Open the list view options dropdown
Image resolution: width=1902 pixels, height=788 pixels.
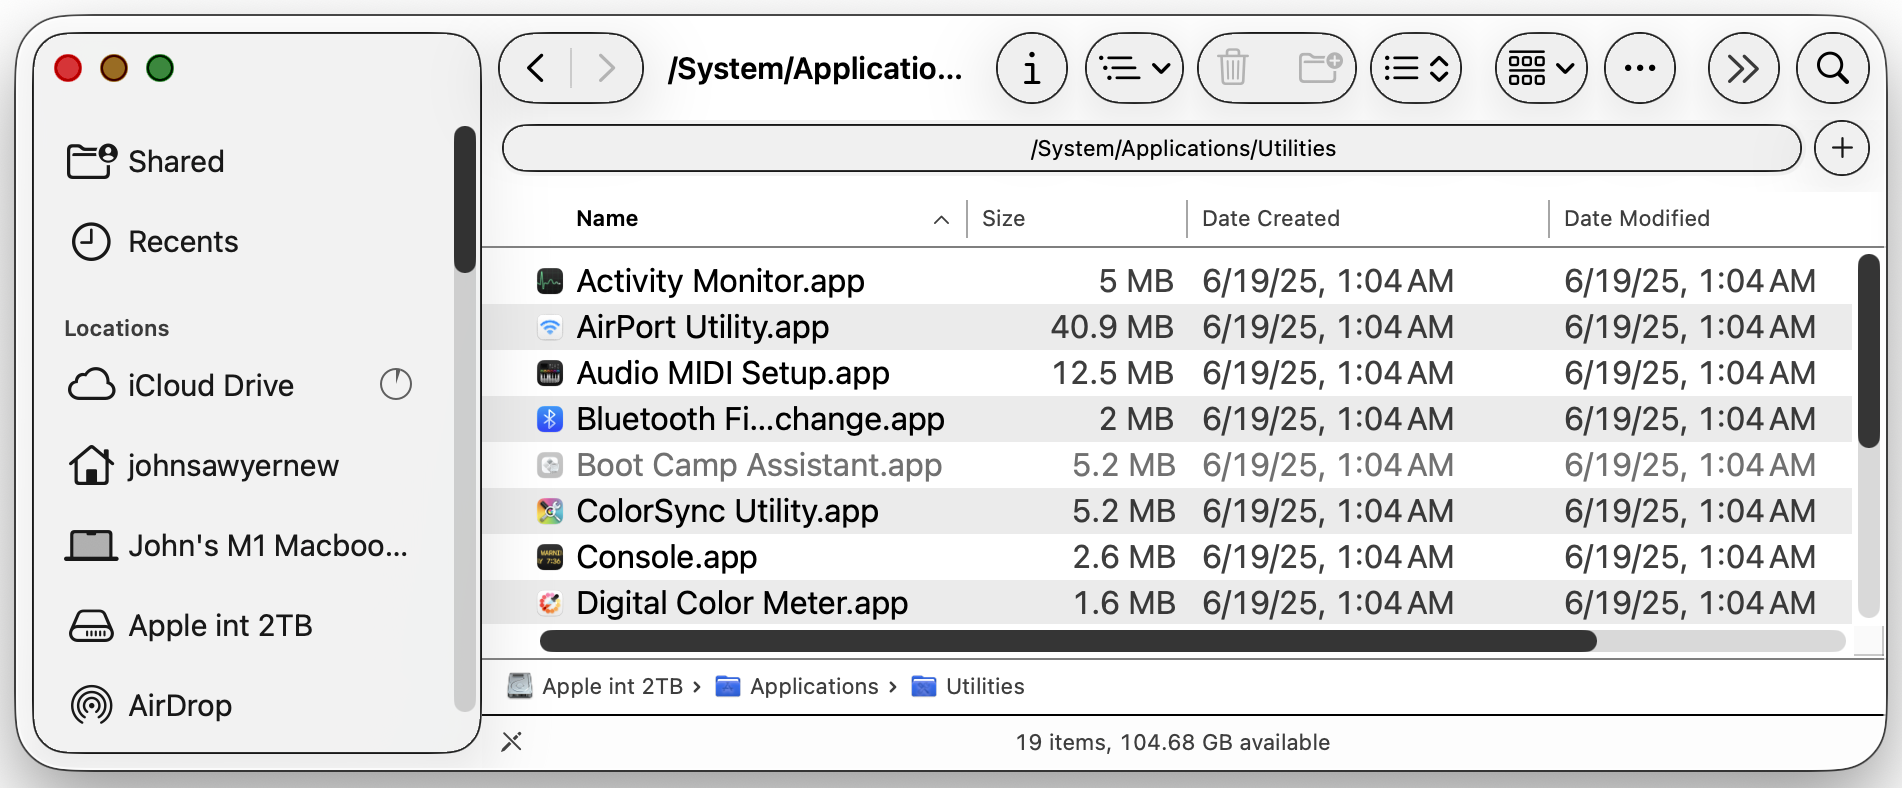[x=1134, y=69]
